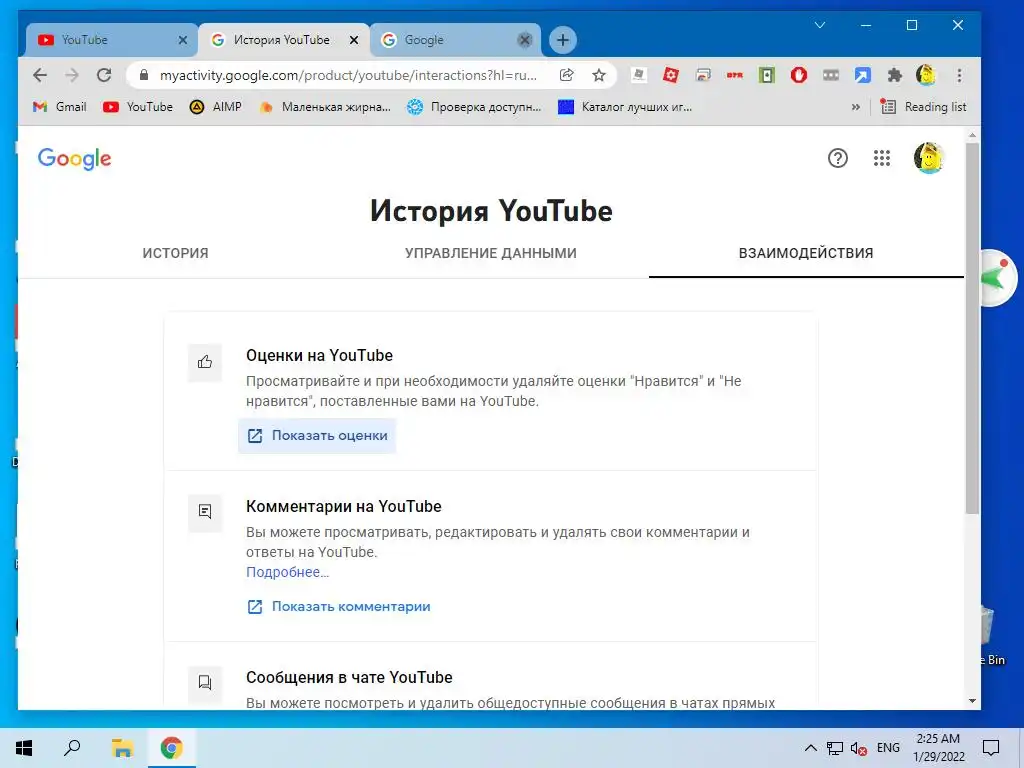The height and width of the screenshot is (768, 1024).
Task: Click the share page icon in address bar
Action: [x=567, y=75]
